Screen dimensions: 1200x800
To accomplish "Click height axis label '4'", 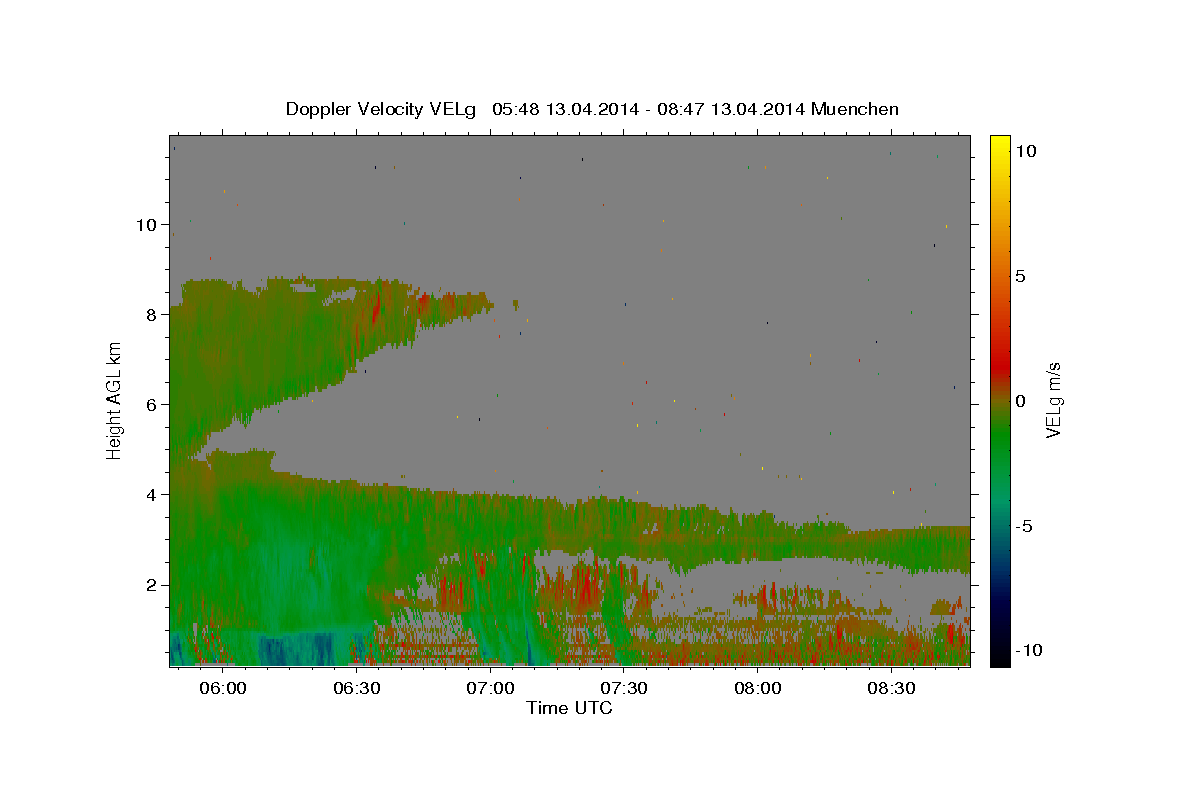I will click(x=152, y=495).
